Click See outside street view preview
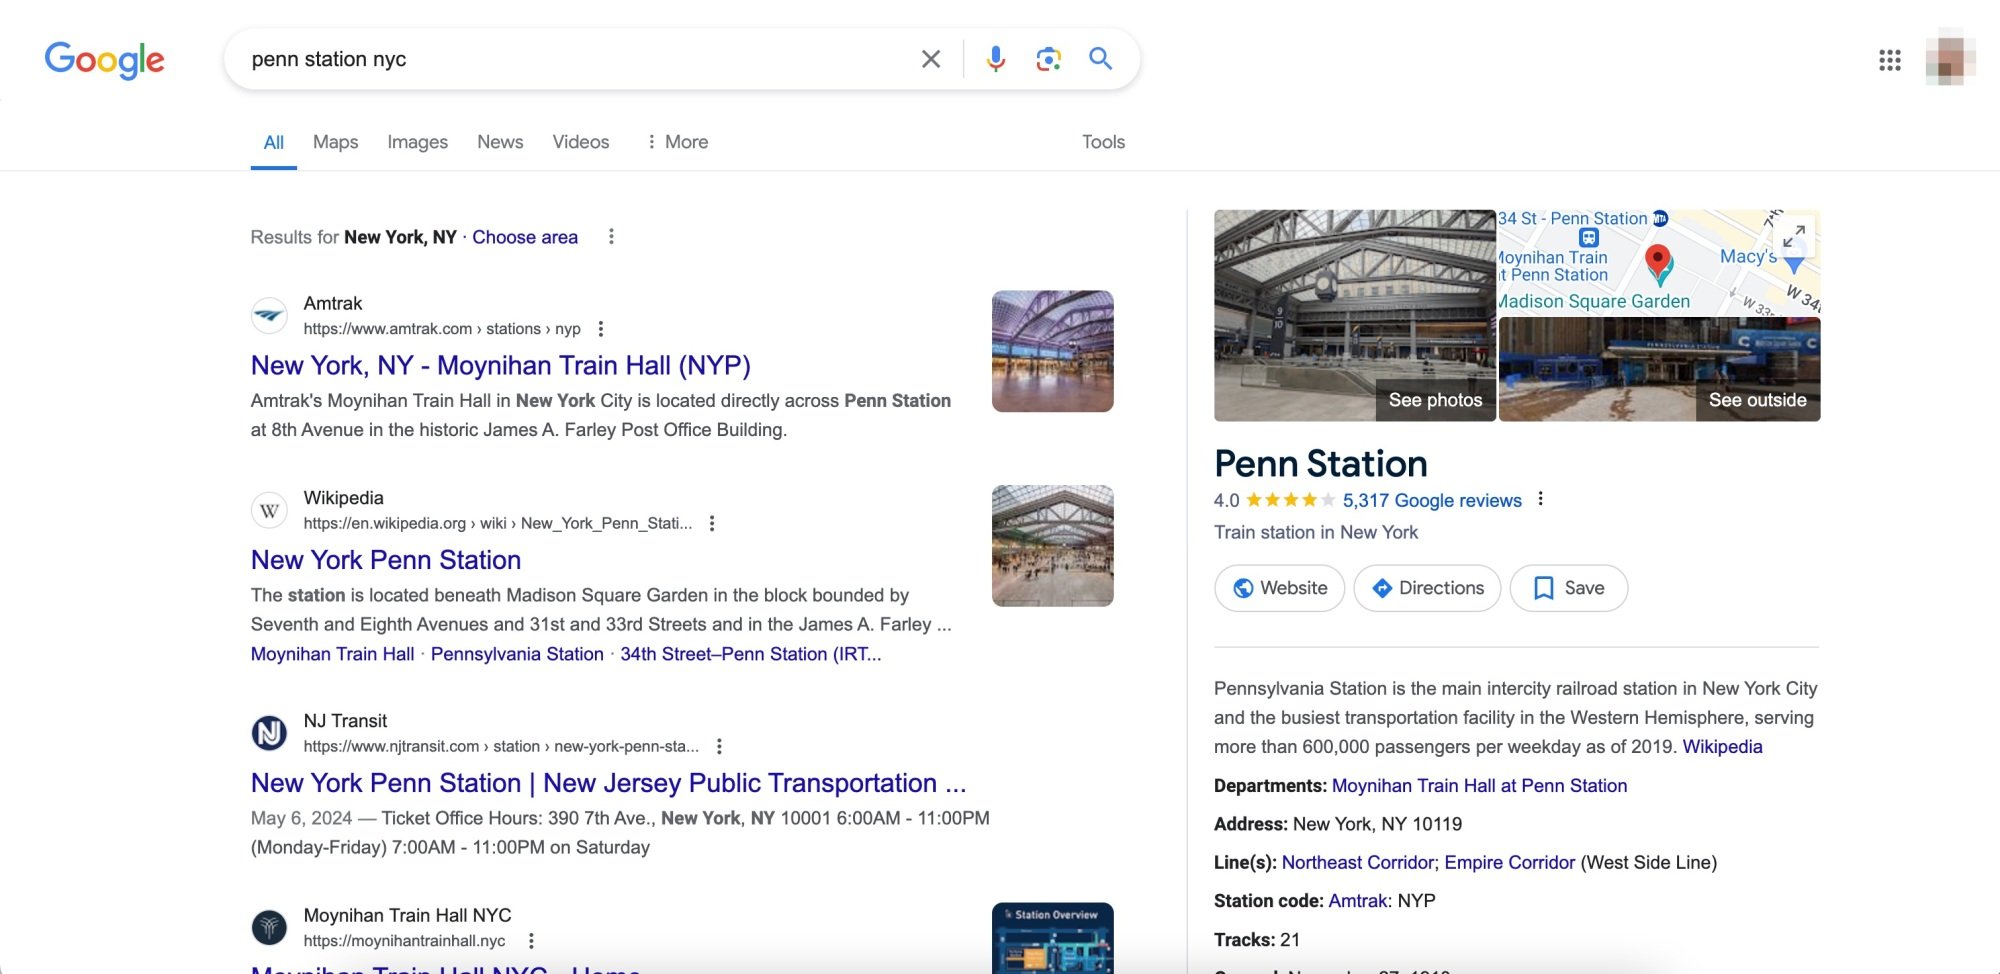This screenshot has width=2000, height=974. tap(1658, 368)
